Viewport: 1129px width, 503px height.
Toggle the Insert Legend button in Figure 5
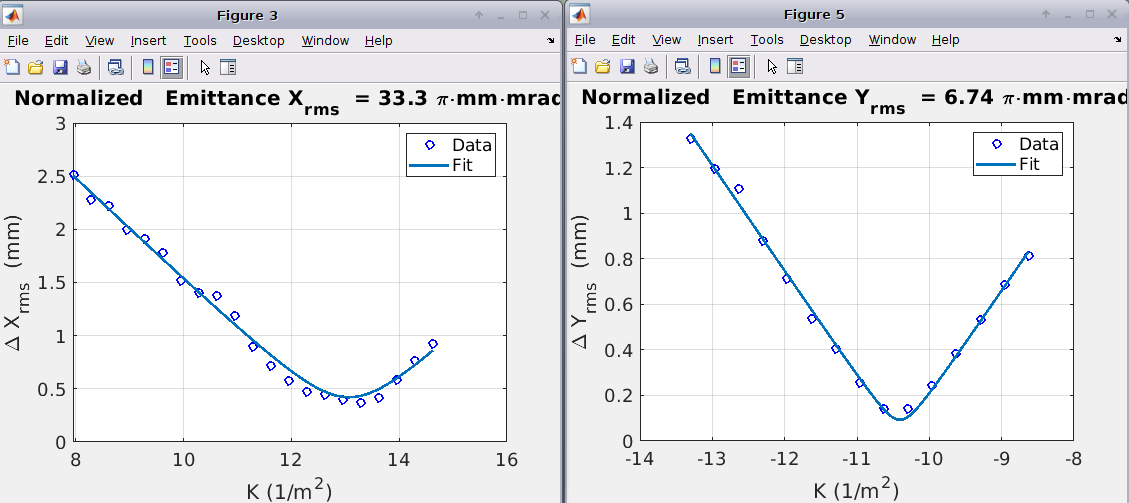[739, 67]
